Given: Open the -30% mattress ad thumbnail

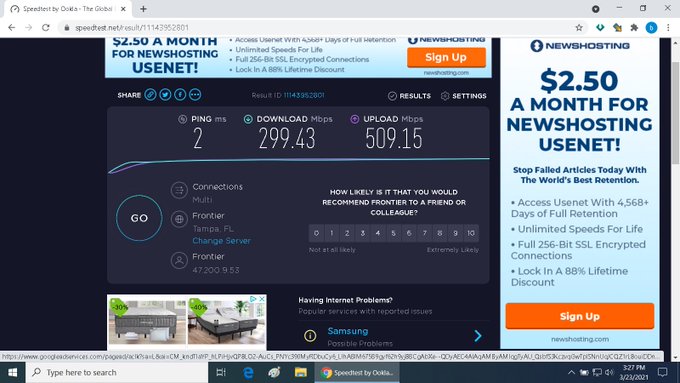Looking at the screenshot, I should 147,322.
